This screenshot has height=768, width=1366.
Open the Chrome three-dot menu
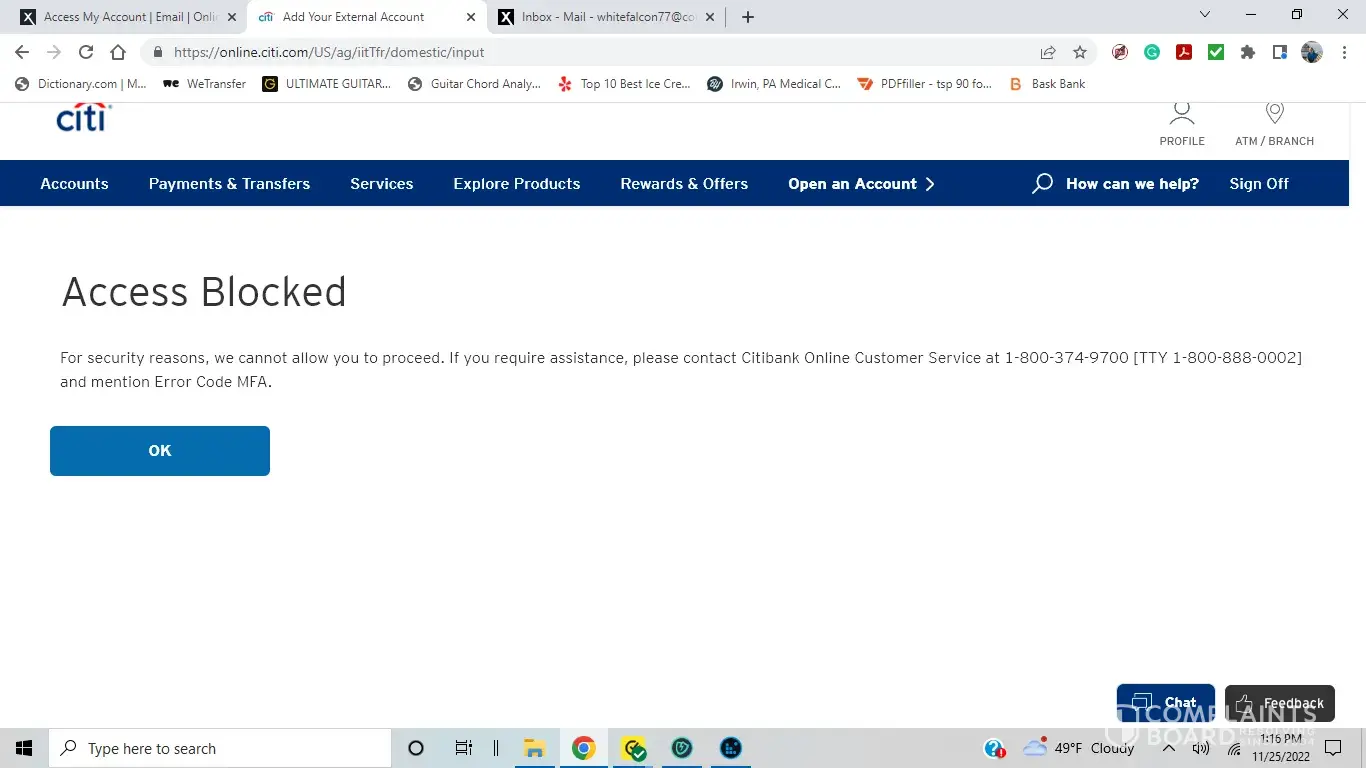[1344, 52]
